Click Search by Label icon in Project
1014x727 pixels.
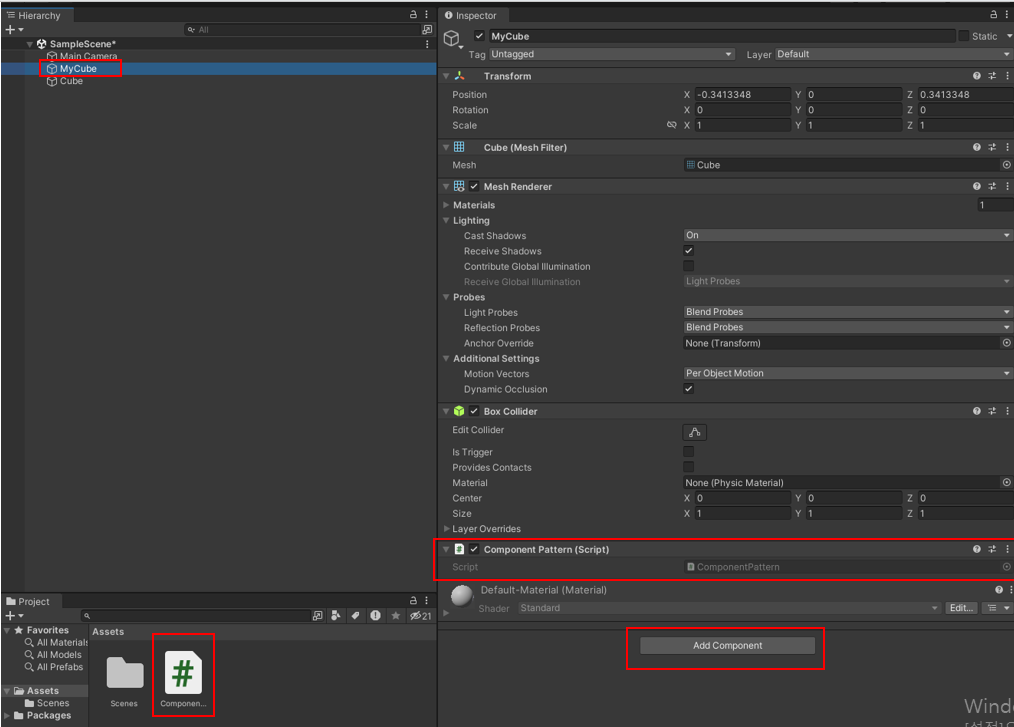point(355,616)
